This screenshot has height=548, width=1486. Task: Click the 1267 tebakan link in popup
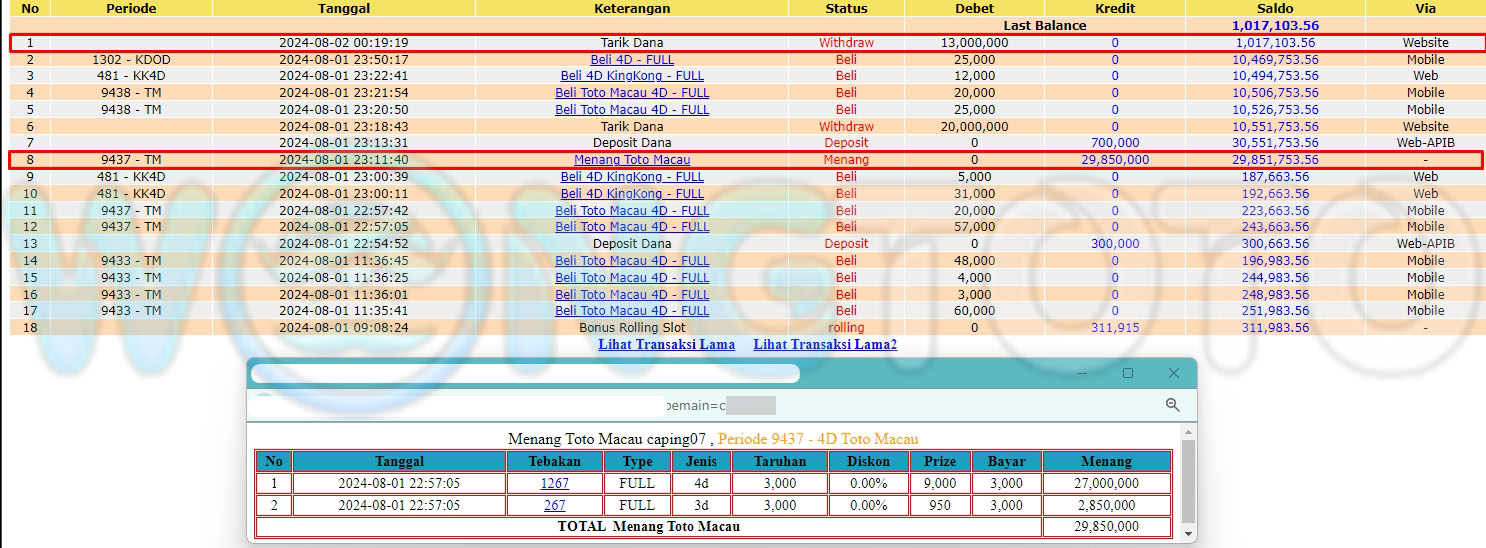point(554,483)
